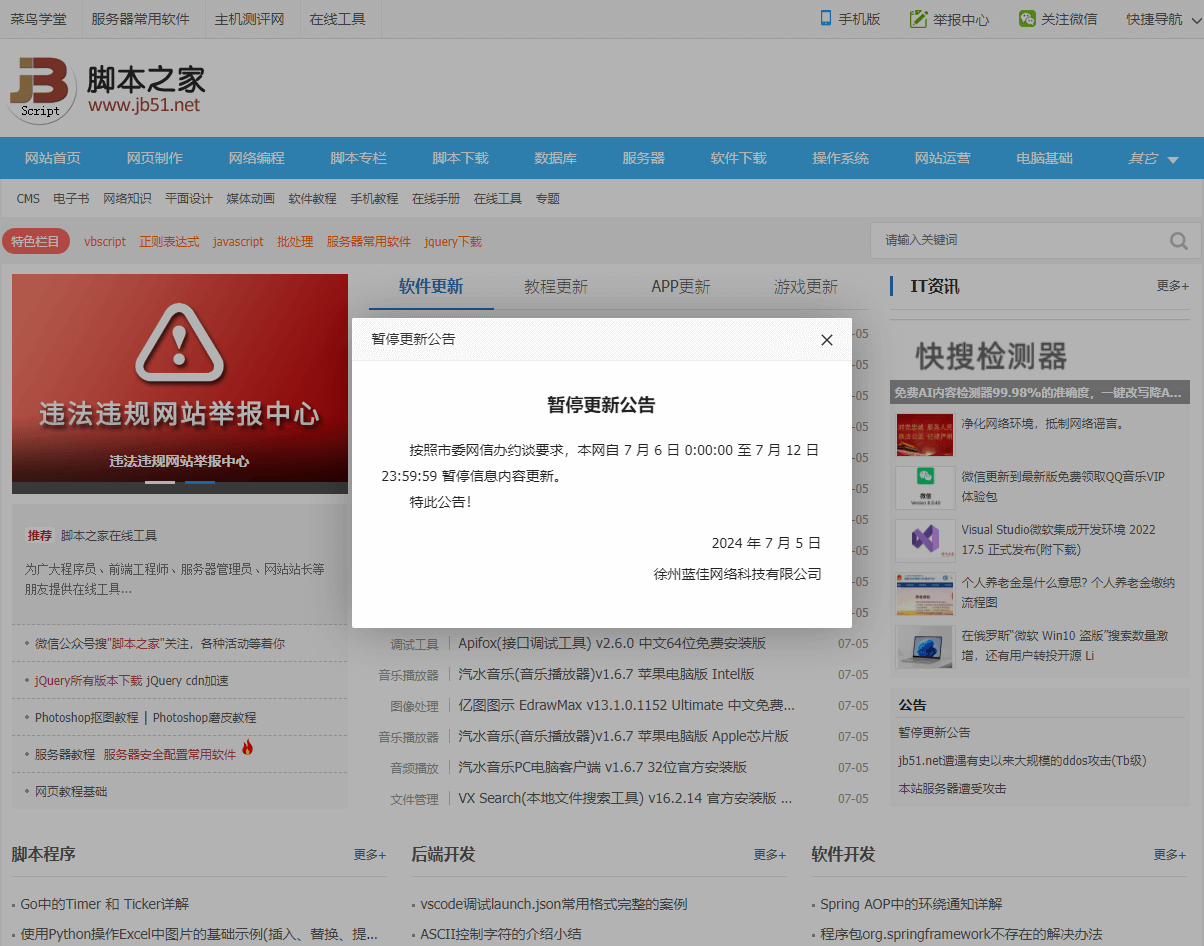Open the Spring AOP中的环绕通知详解 article
This screenshot has height=946, width=1204.
[x=911, y=904]
